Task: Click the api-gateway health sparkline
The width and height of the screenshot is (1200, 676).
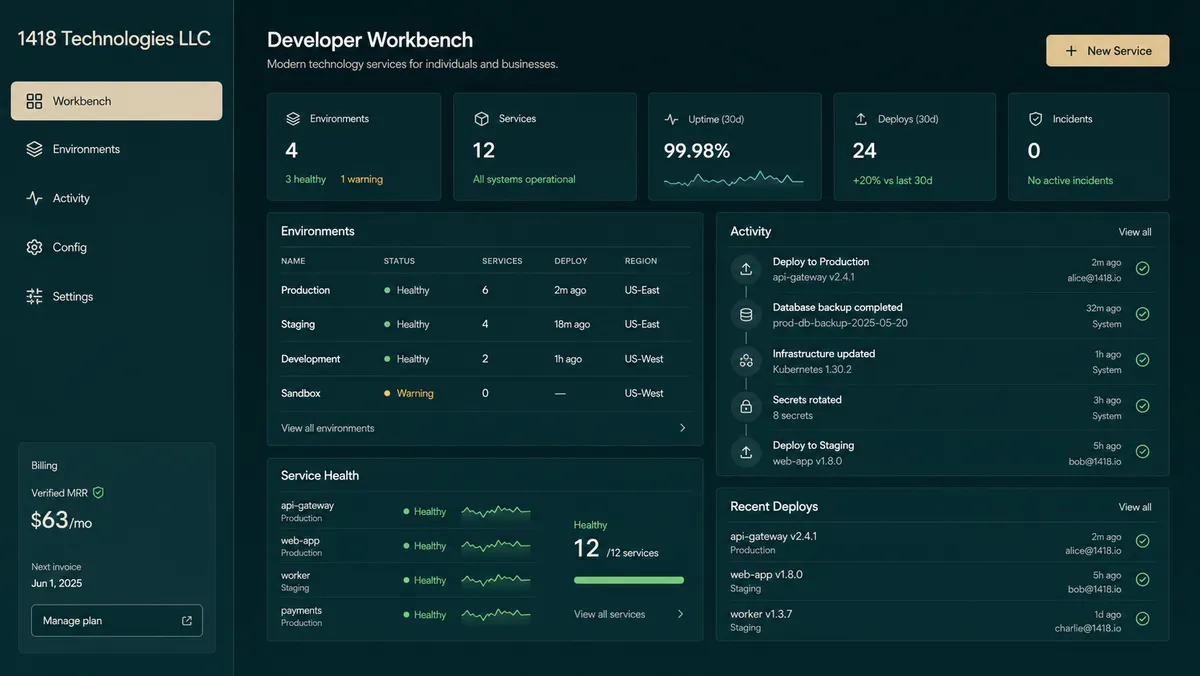Action: coord(496,511)
